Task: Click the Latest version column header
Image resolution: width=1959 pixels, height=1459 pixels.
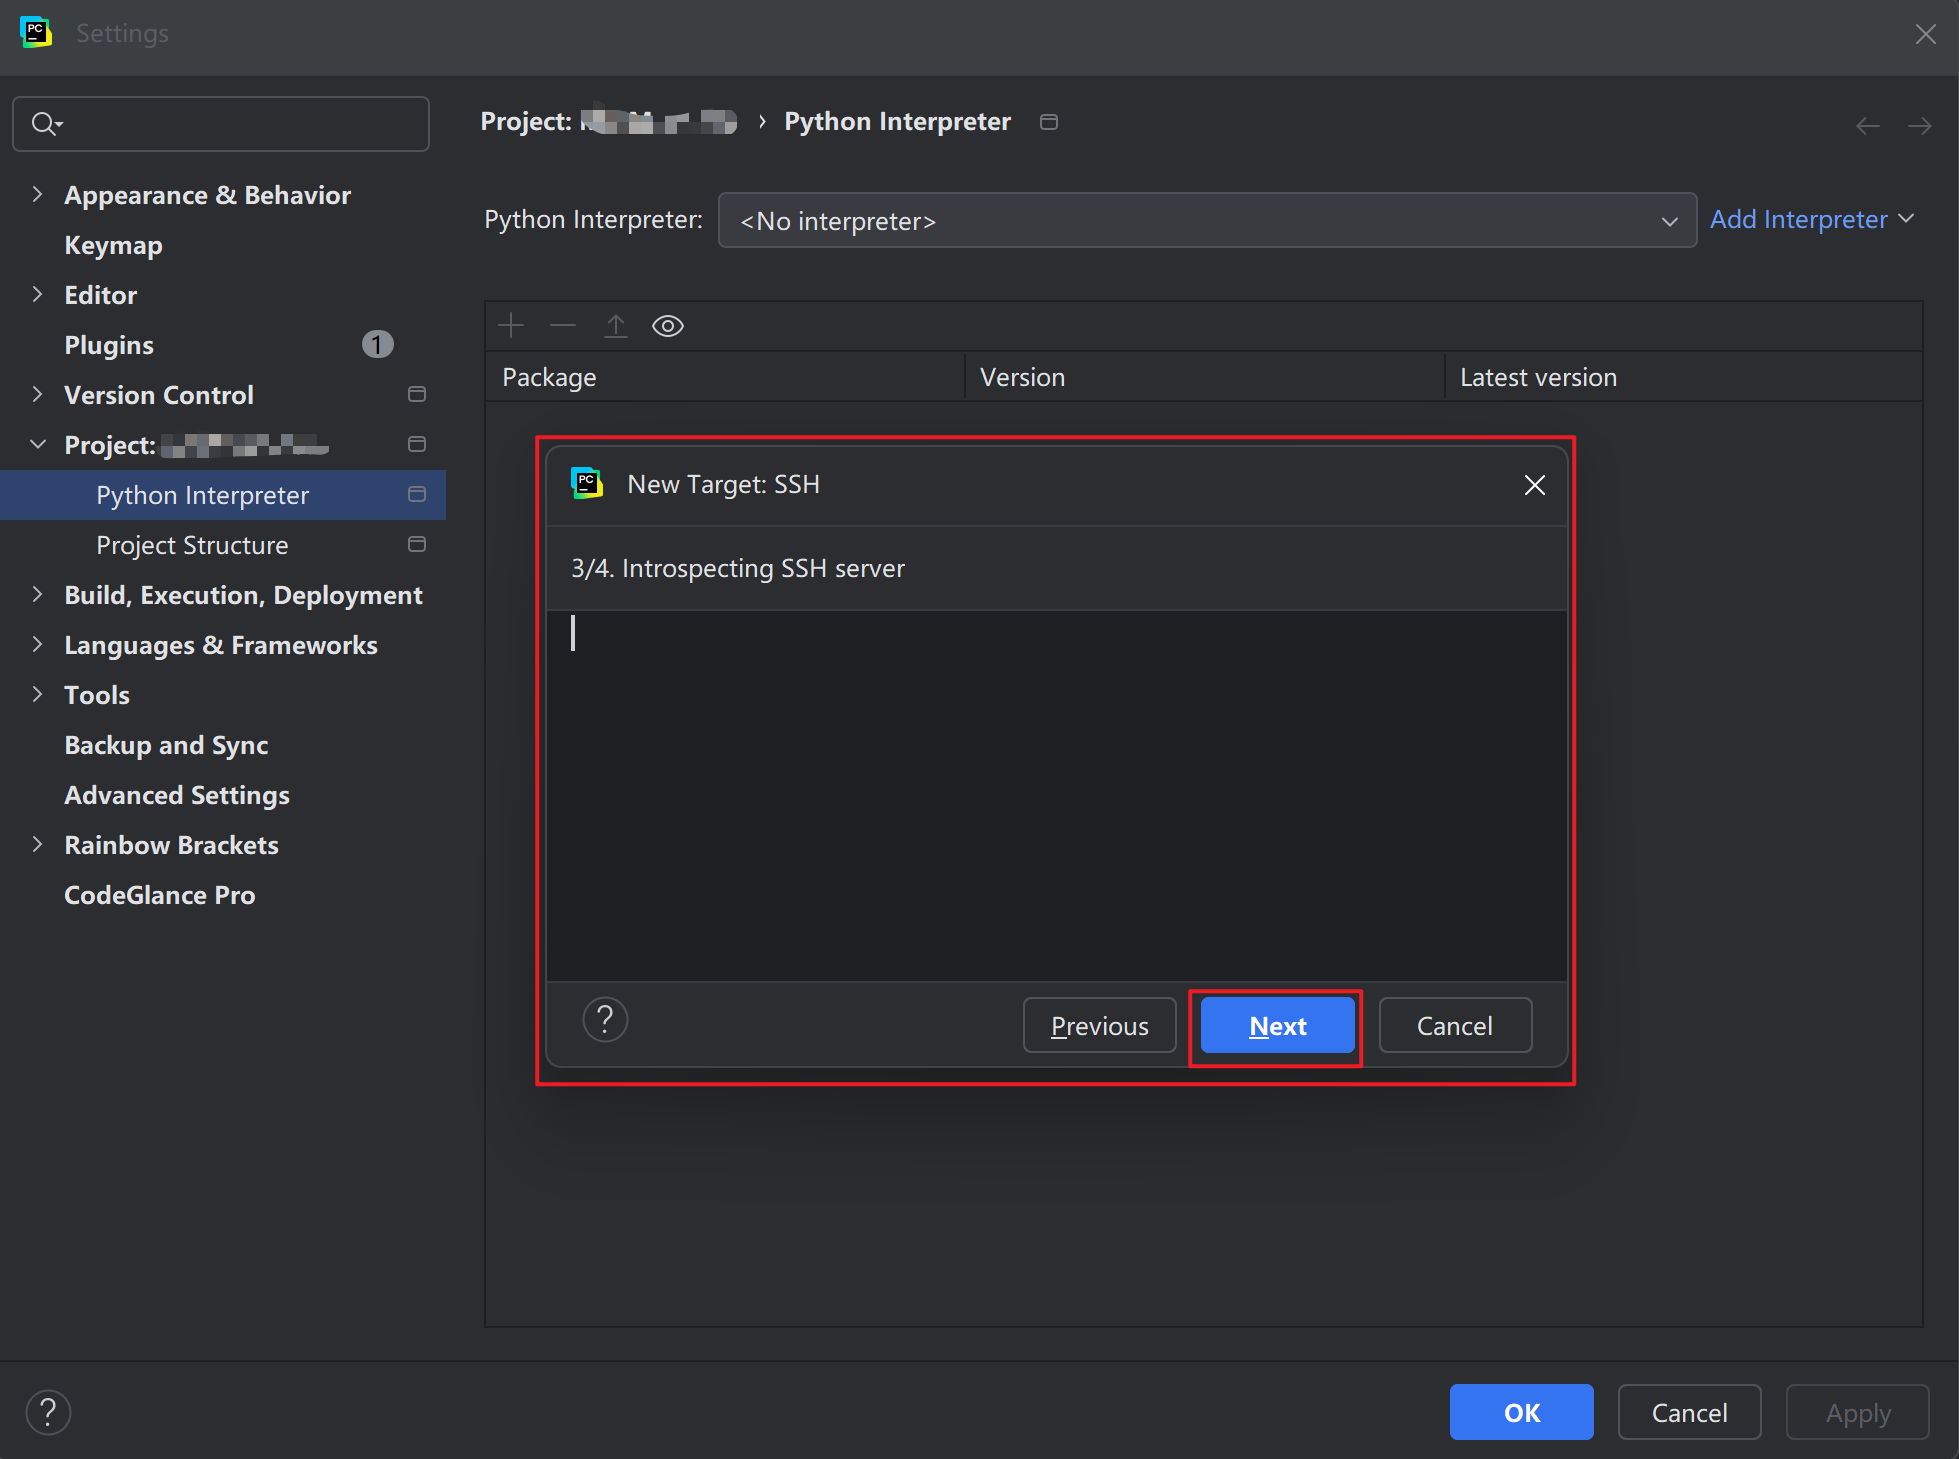Action: pyautogui.click(x=1684, y=377)
